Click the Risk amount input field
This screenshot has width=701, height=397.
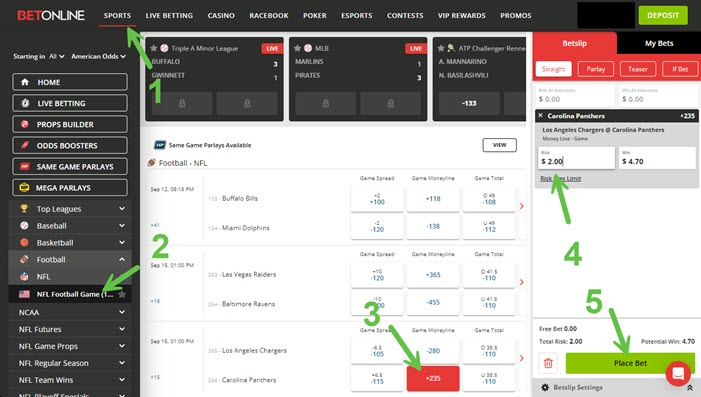[576, 158]
